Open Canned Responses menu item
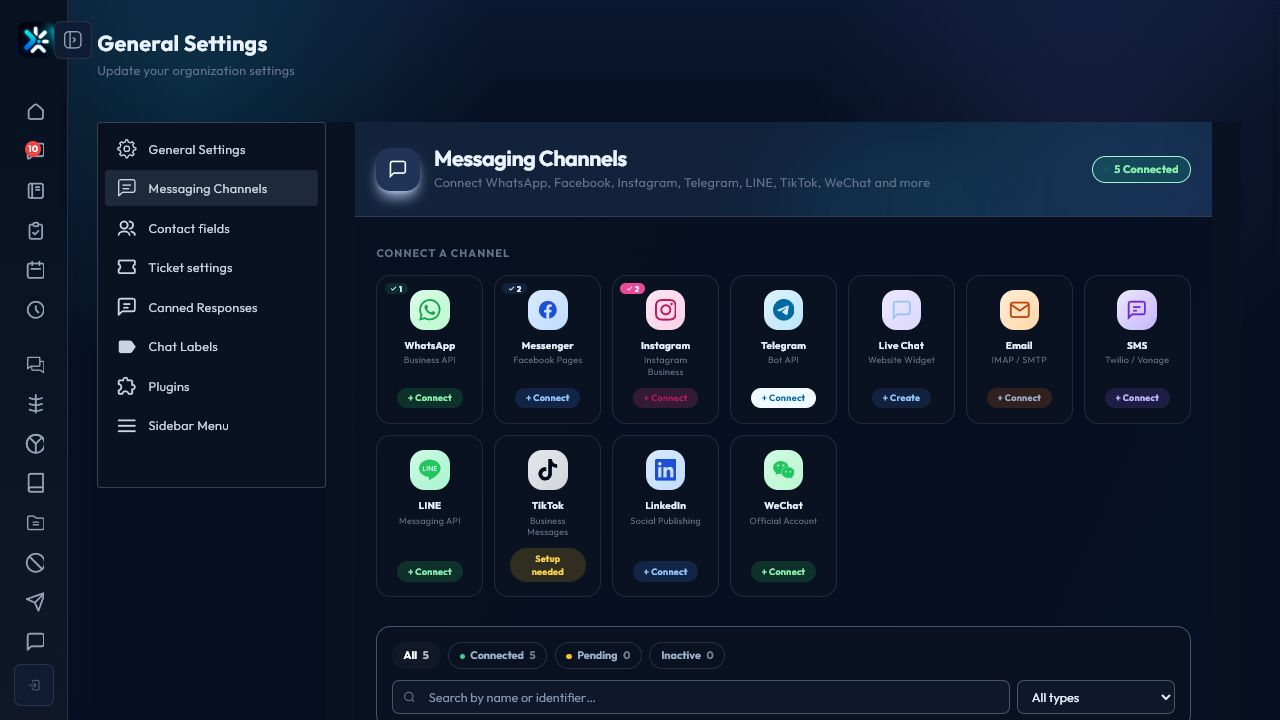This screenshot has height=720, width=1280. 211,307
